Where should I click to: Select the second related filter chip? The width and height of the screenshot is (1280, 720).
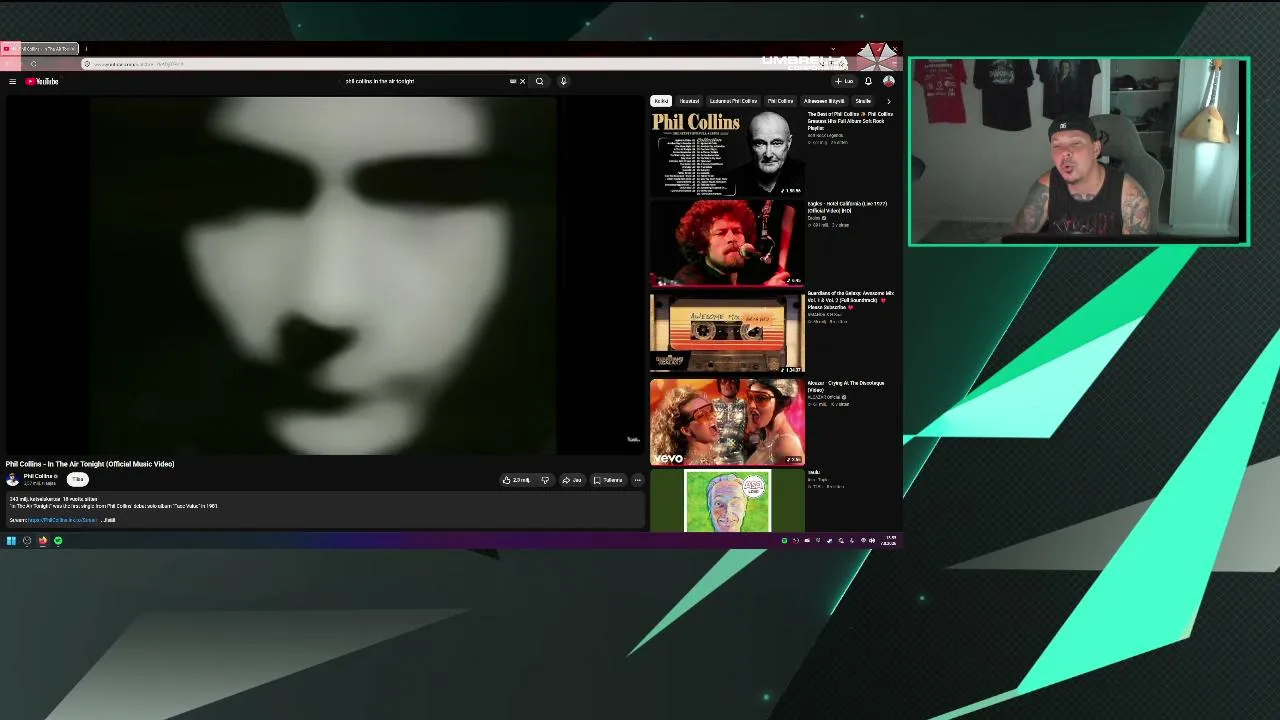coord(689,101)
